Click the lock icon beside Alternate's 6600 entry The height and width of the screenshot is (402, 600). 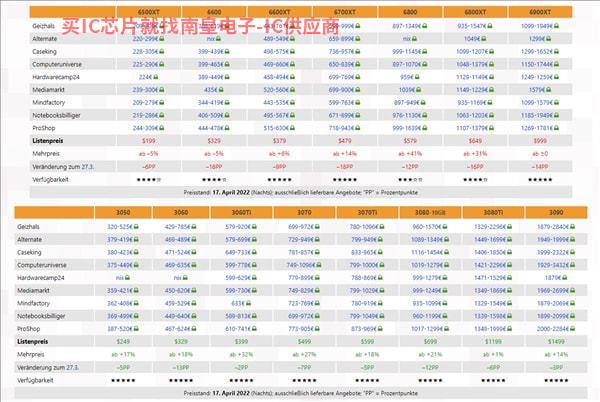pyautogui.click(x=218, y=39)
